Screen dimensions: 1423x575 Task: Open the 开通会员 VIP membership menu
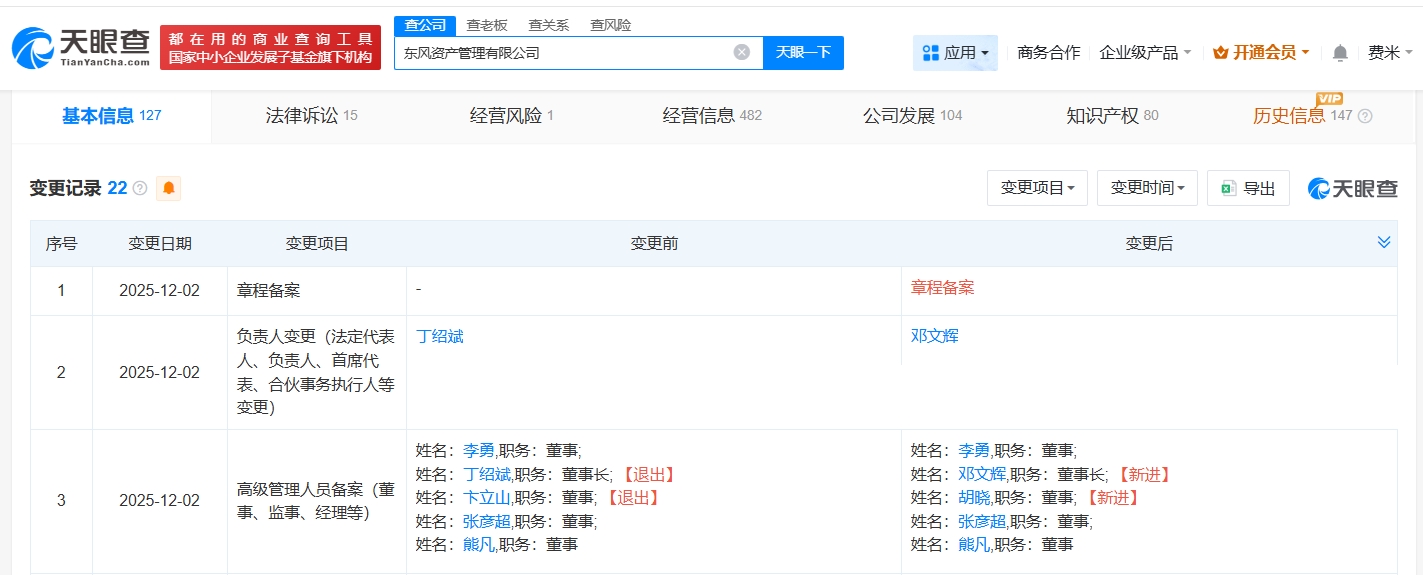(1260, 53)
